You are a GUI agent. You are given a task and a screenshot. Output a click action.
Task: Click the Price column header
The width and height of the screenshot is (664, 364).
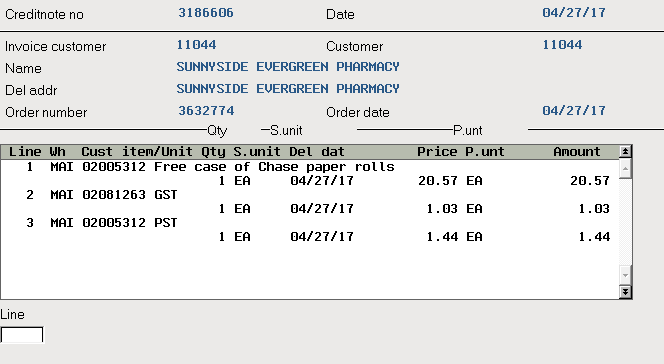click(x=437, y=152)
